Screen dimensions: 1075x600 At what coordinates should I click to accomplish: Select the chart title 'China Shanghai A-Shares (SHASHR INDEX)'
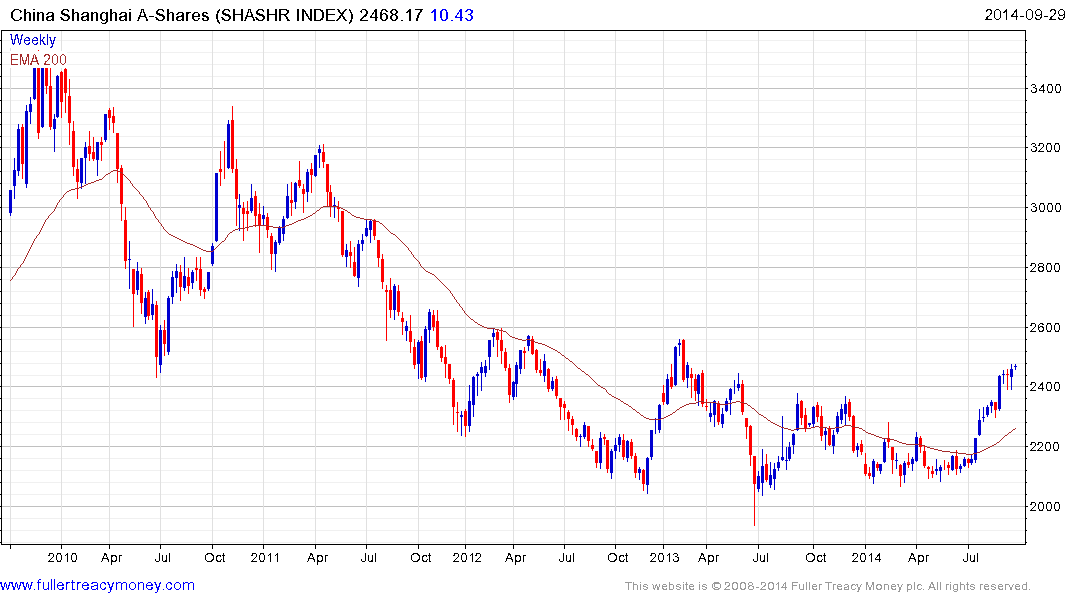pos(182,15)
